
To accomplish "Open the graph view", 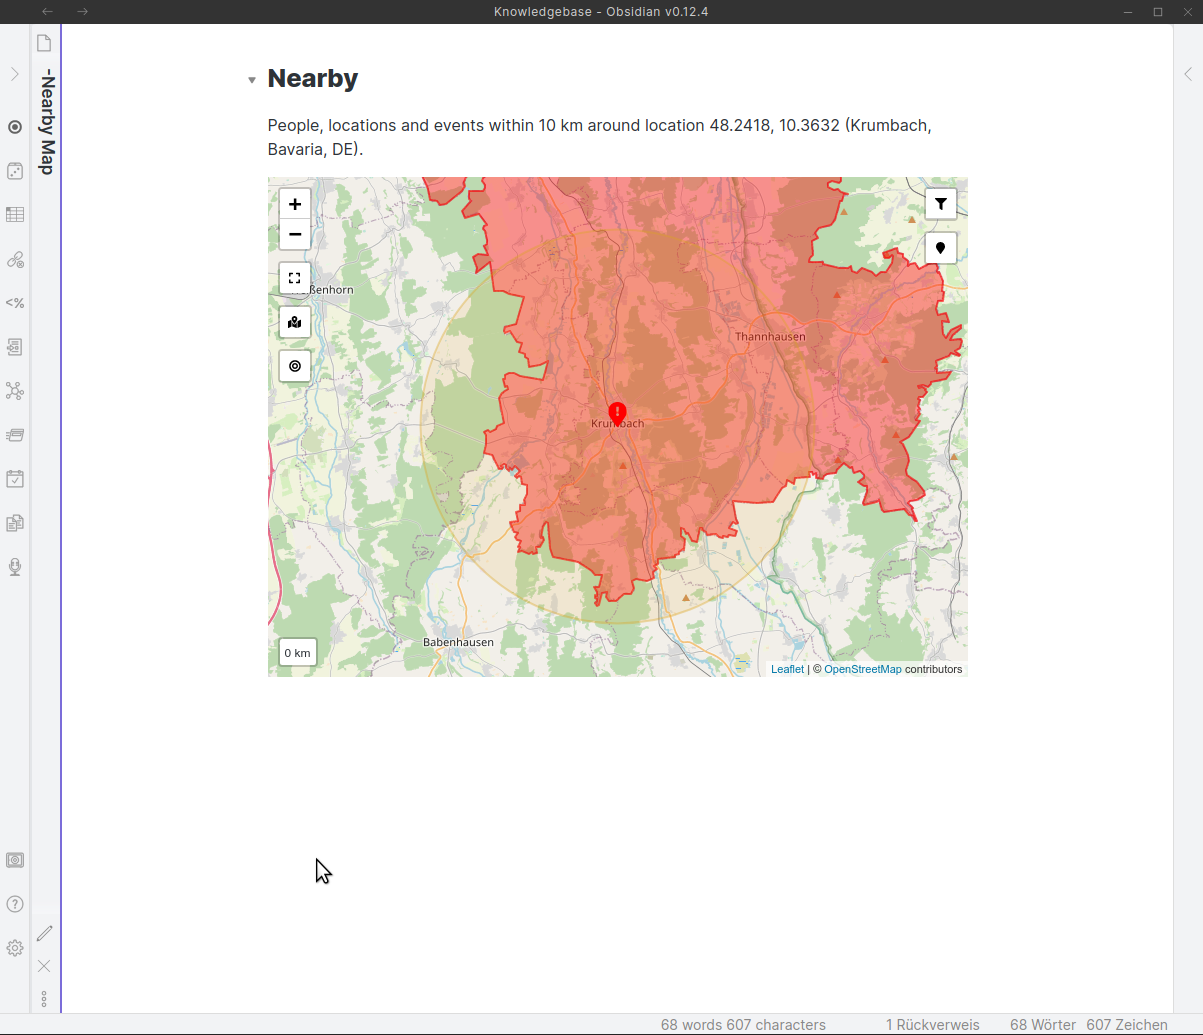I will [x=15, y=391].
